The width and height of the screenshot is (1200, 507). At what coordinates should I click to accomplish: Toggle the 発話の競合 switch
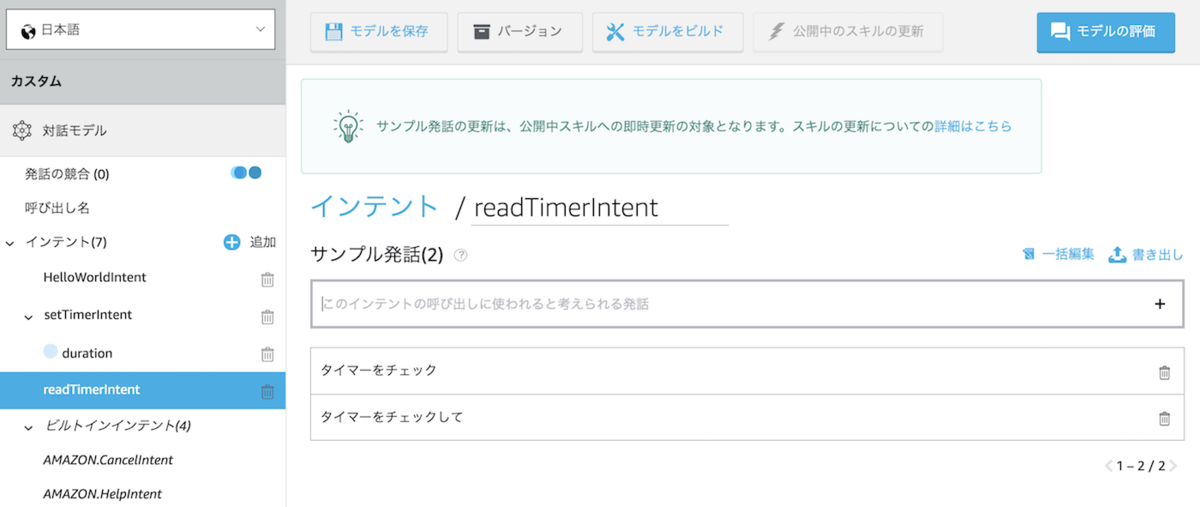246,172
